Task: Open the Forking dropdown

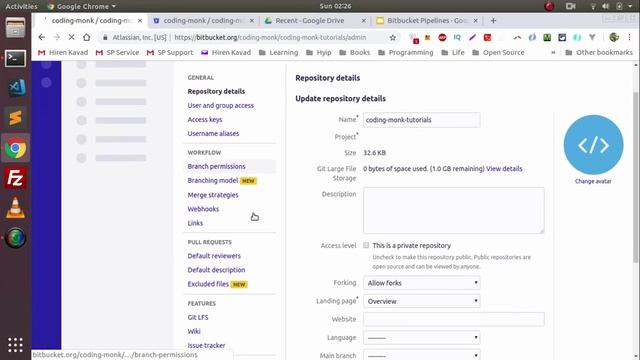Action: coord(422,283)
